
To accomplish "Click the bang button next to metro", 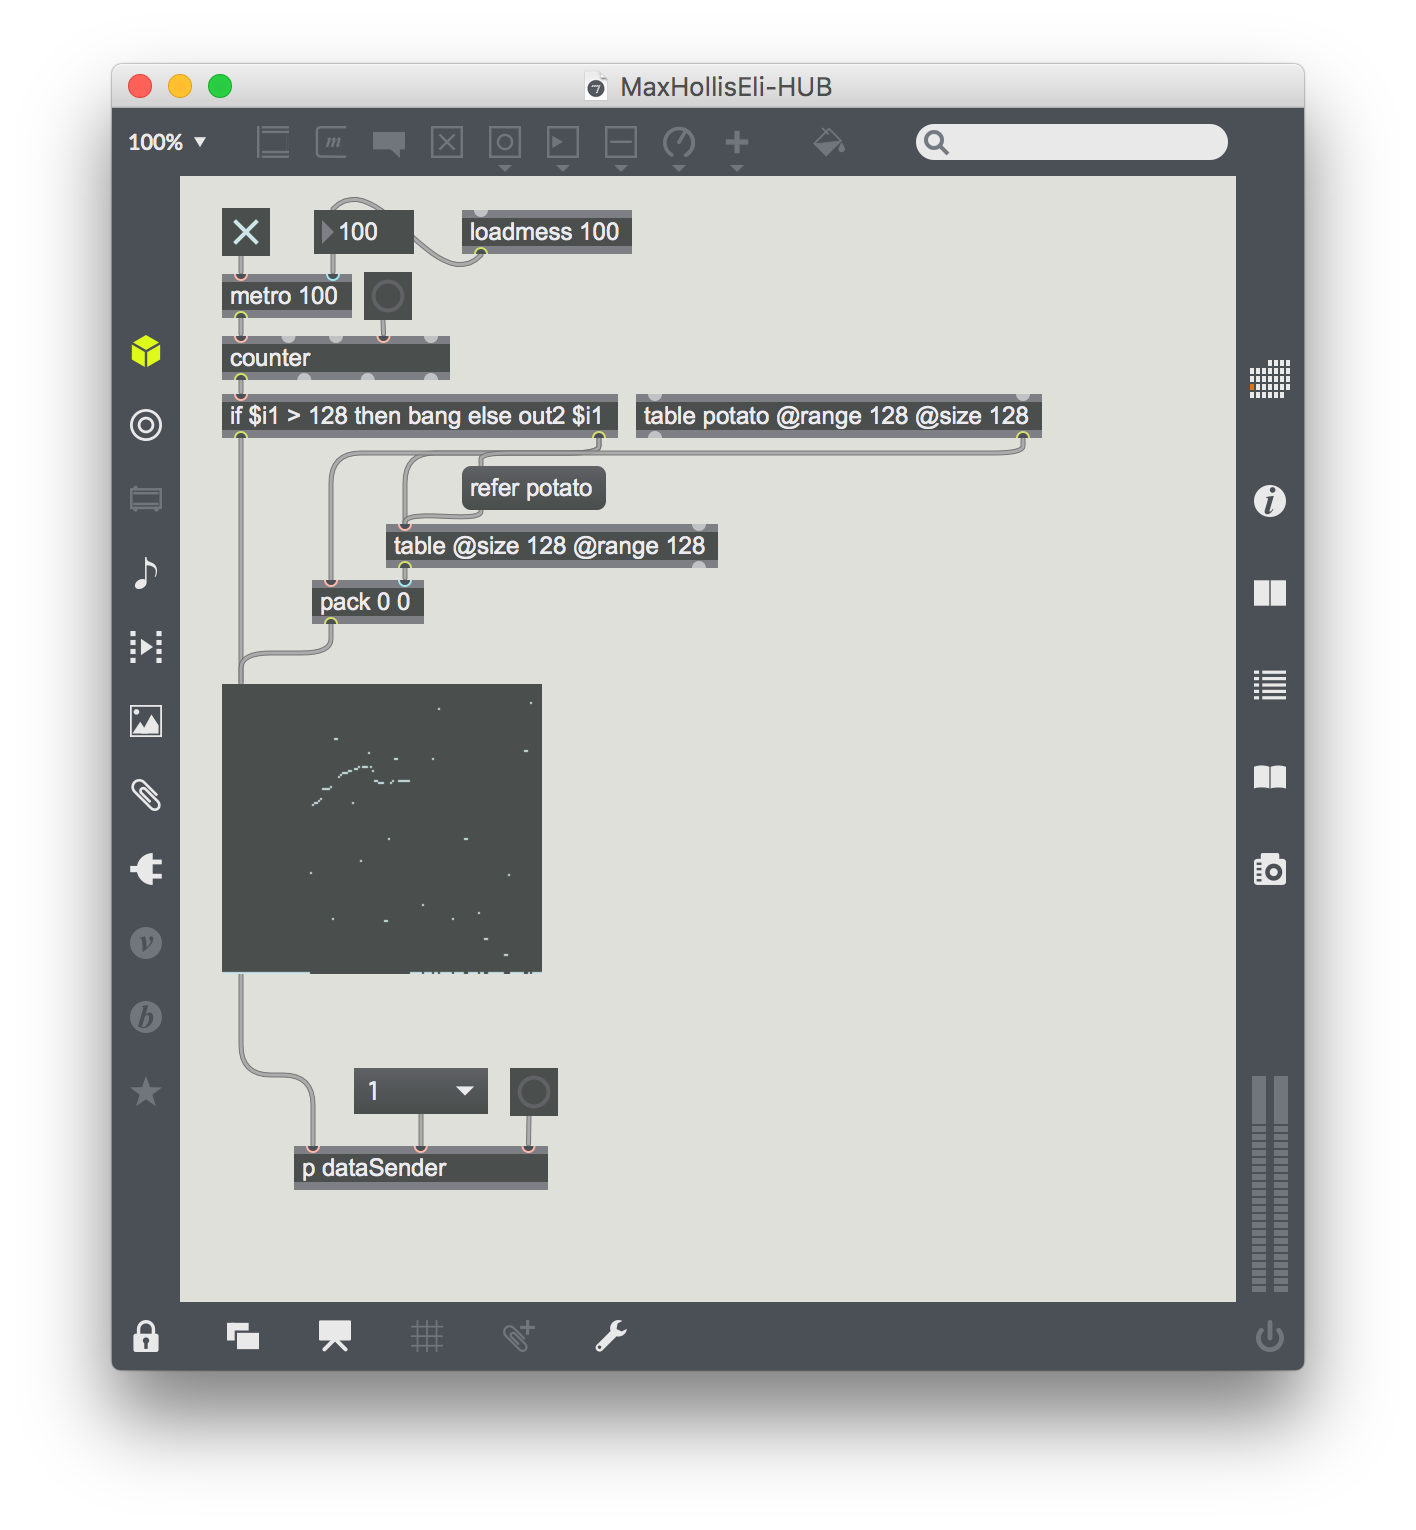I will click(388, 296).
